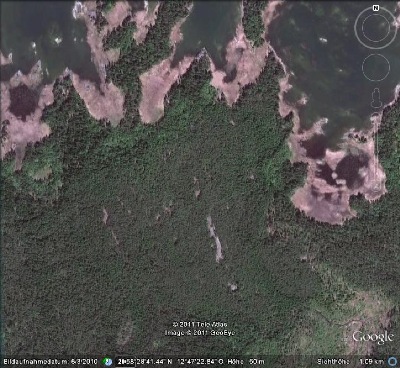Open historical imagery clock icon in status bar
The image size is (400, 368).
click(107, 361)
